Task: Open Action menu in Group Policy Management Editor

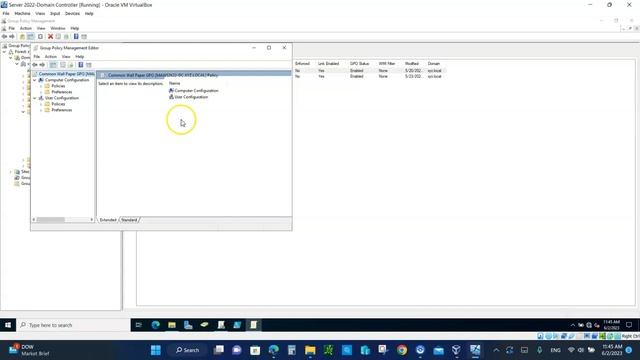Action: coord(51,57)
